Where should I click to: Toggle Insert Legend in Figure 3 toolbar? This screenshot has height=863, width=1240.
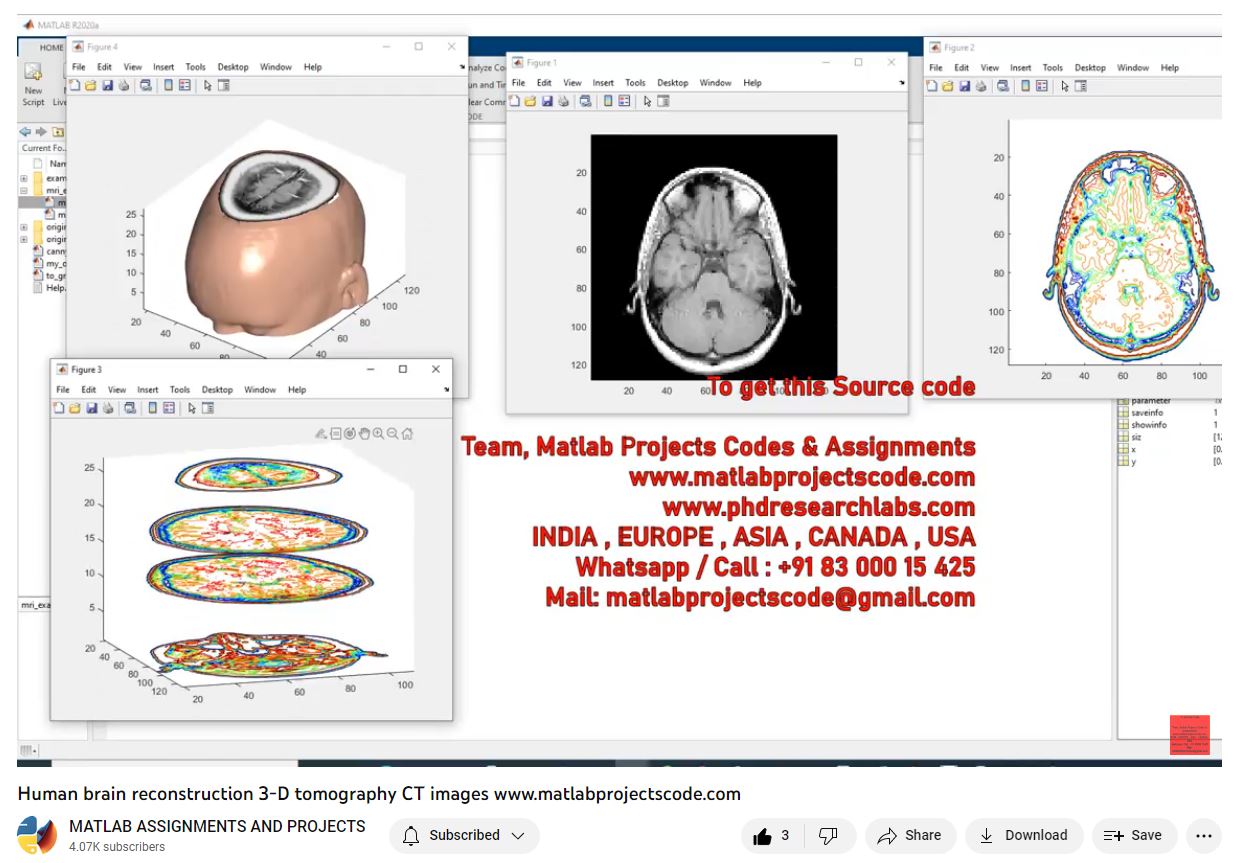point(168,408)
